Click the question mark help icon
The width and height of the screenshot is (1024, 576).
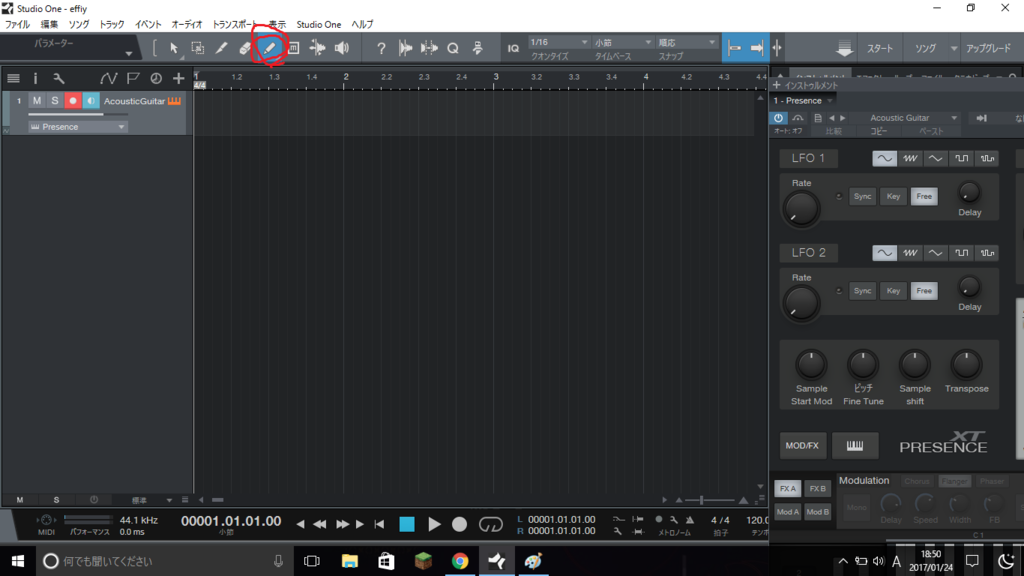[x=381, y=48]
